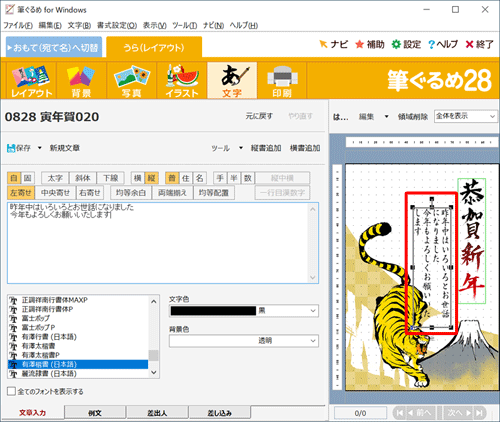Align text 左寄せ left
Screen dimensions: 500x422
(x=21, y=193)
